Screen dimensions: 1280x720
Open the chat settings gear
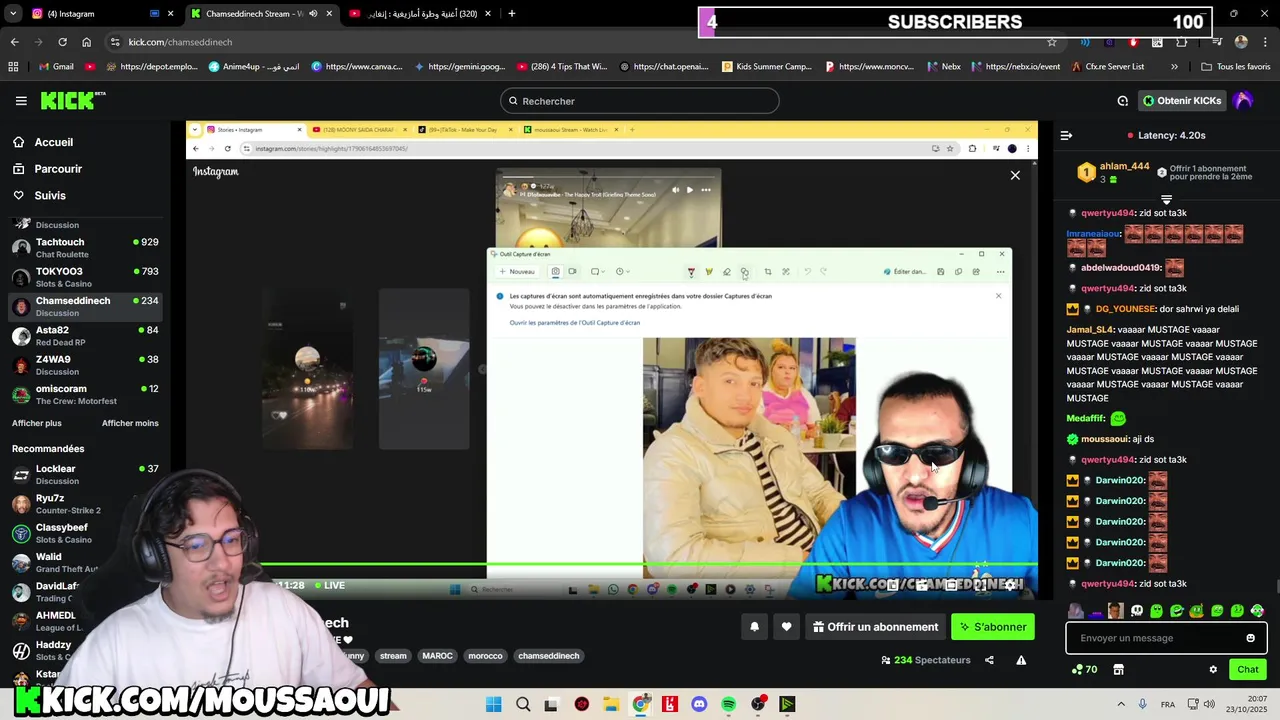(1213, 669)
